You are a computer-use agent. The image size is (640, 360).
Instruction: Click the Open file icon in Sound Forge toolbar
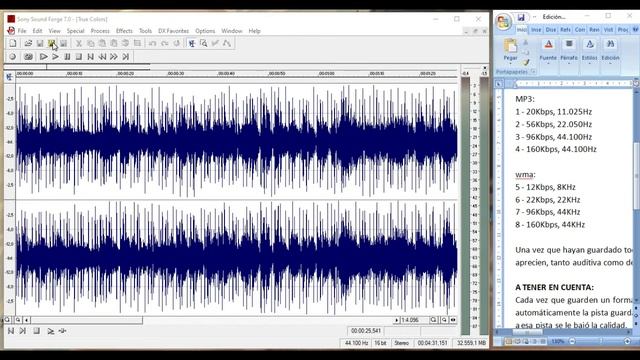pos(28,43)
